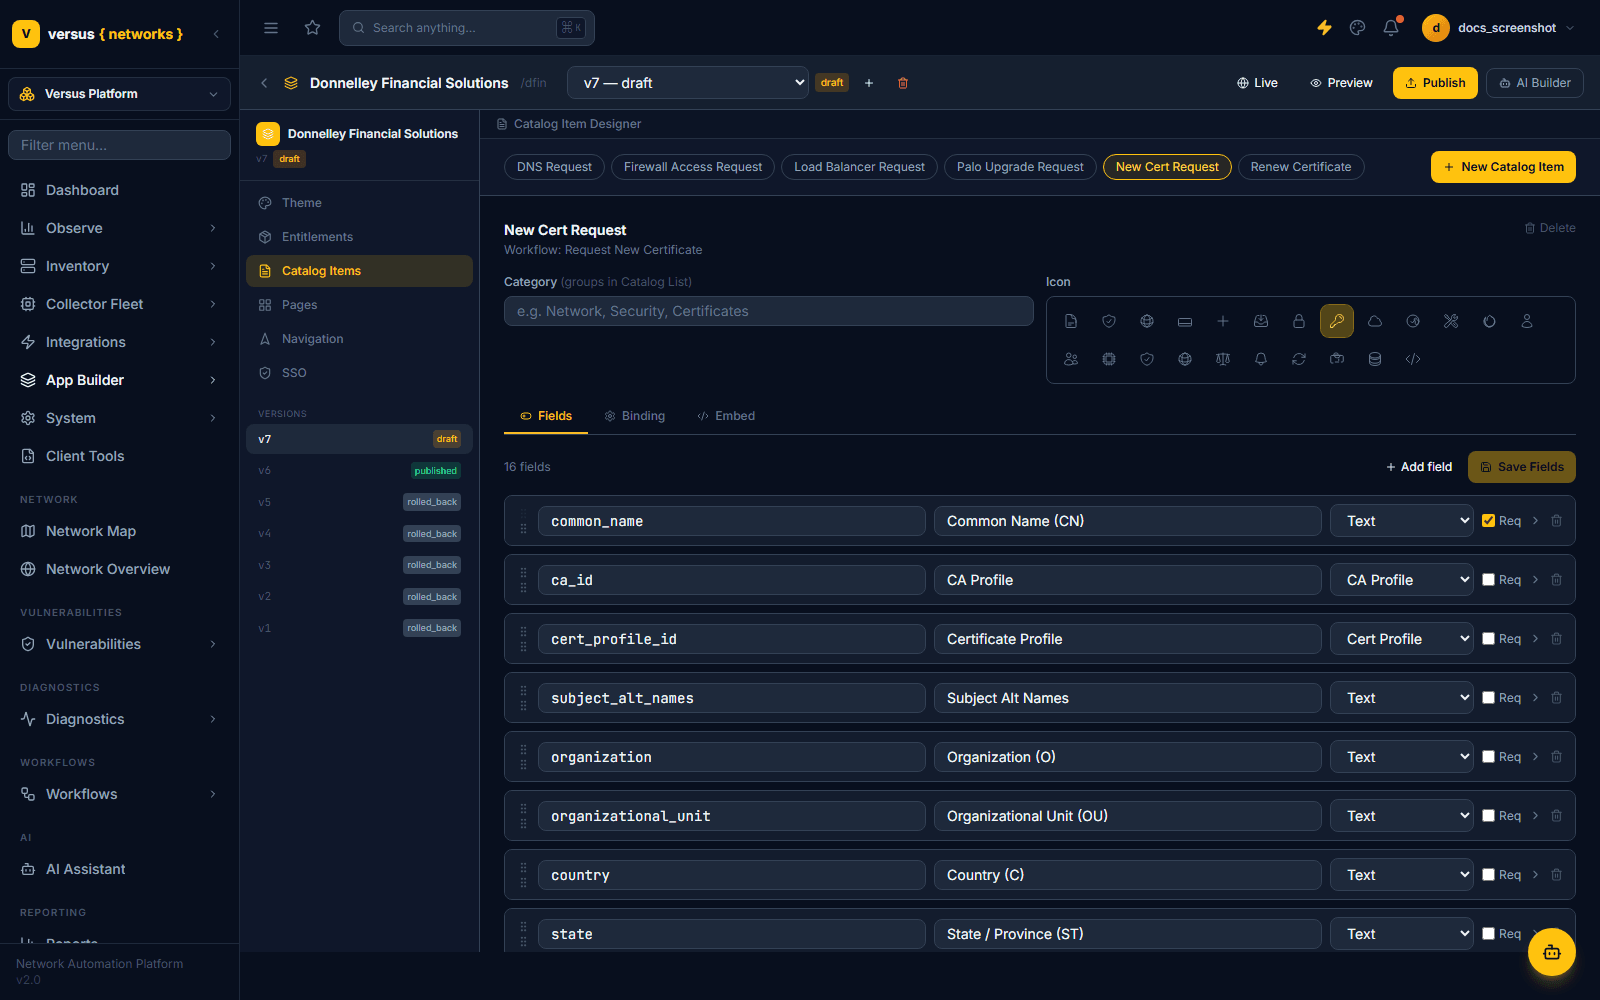Click New Catalog Item button
This screenshot has height=1000, width=1600.
(1503, 167)
